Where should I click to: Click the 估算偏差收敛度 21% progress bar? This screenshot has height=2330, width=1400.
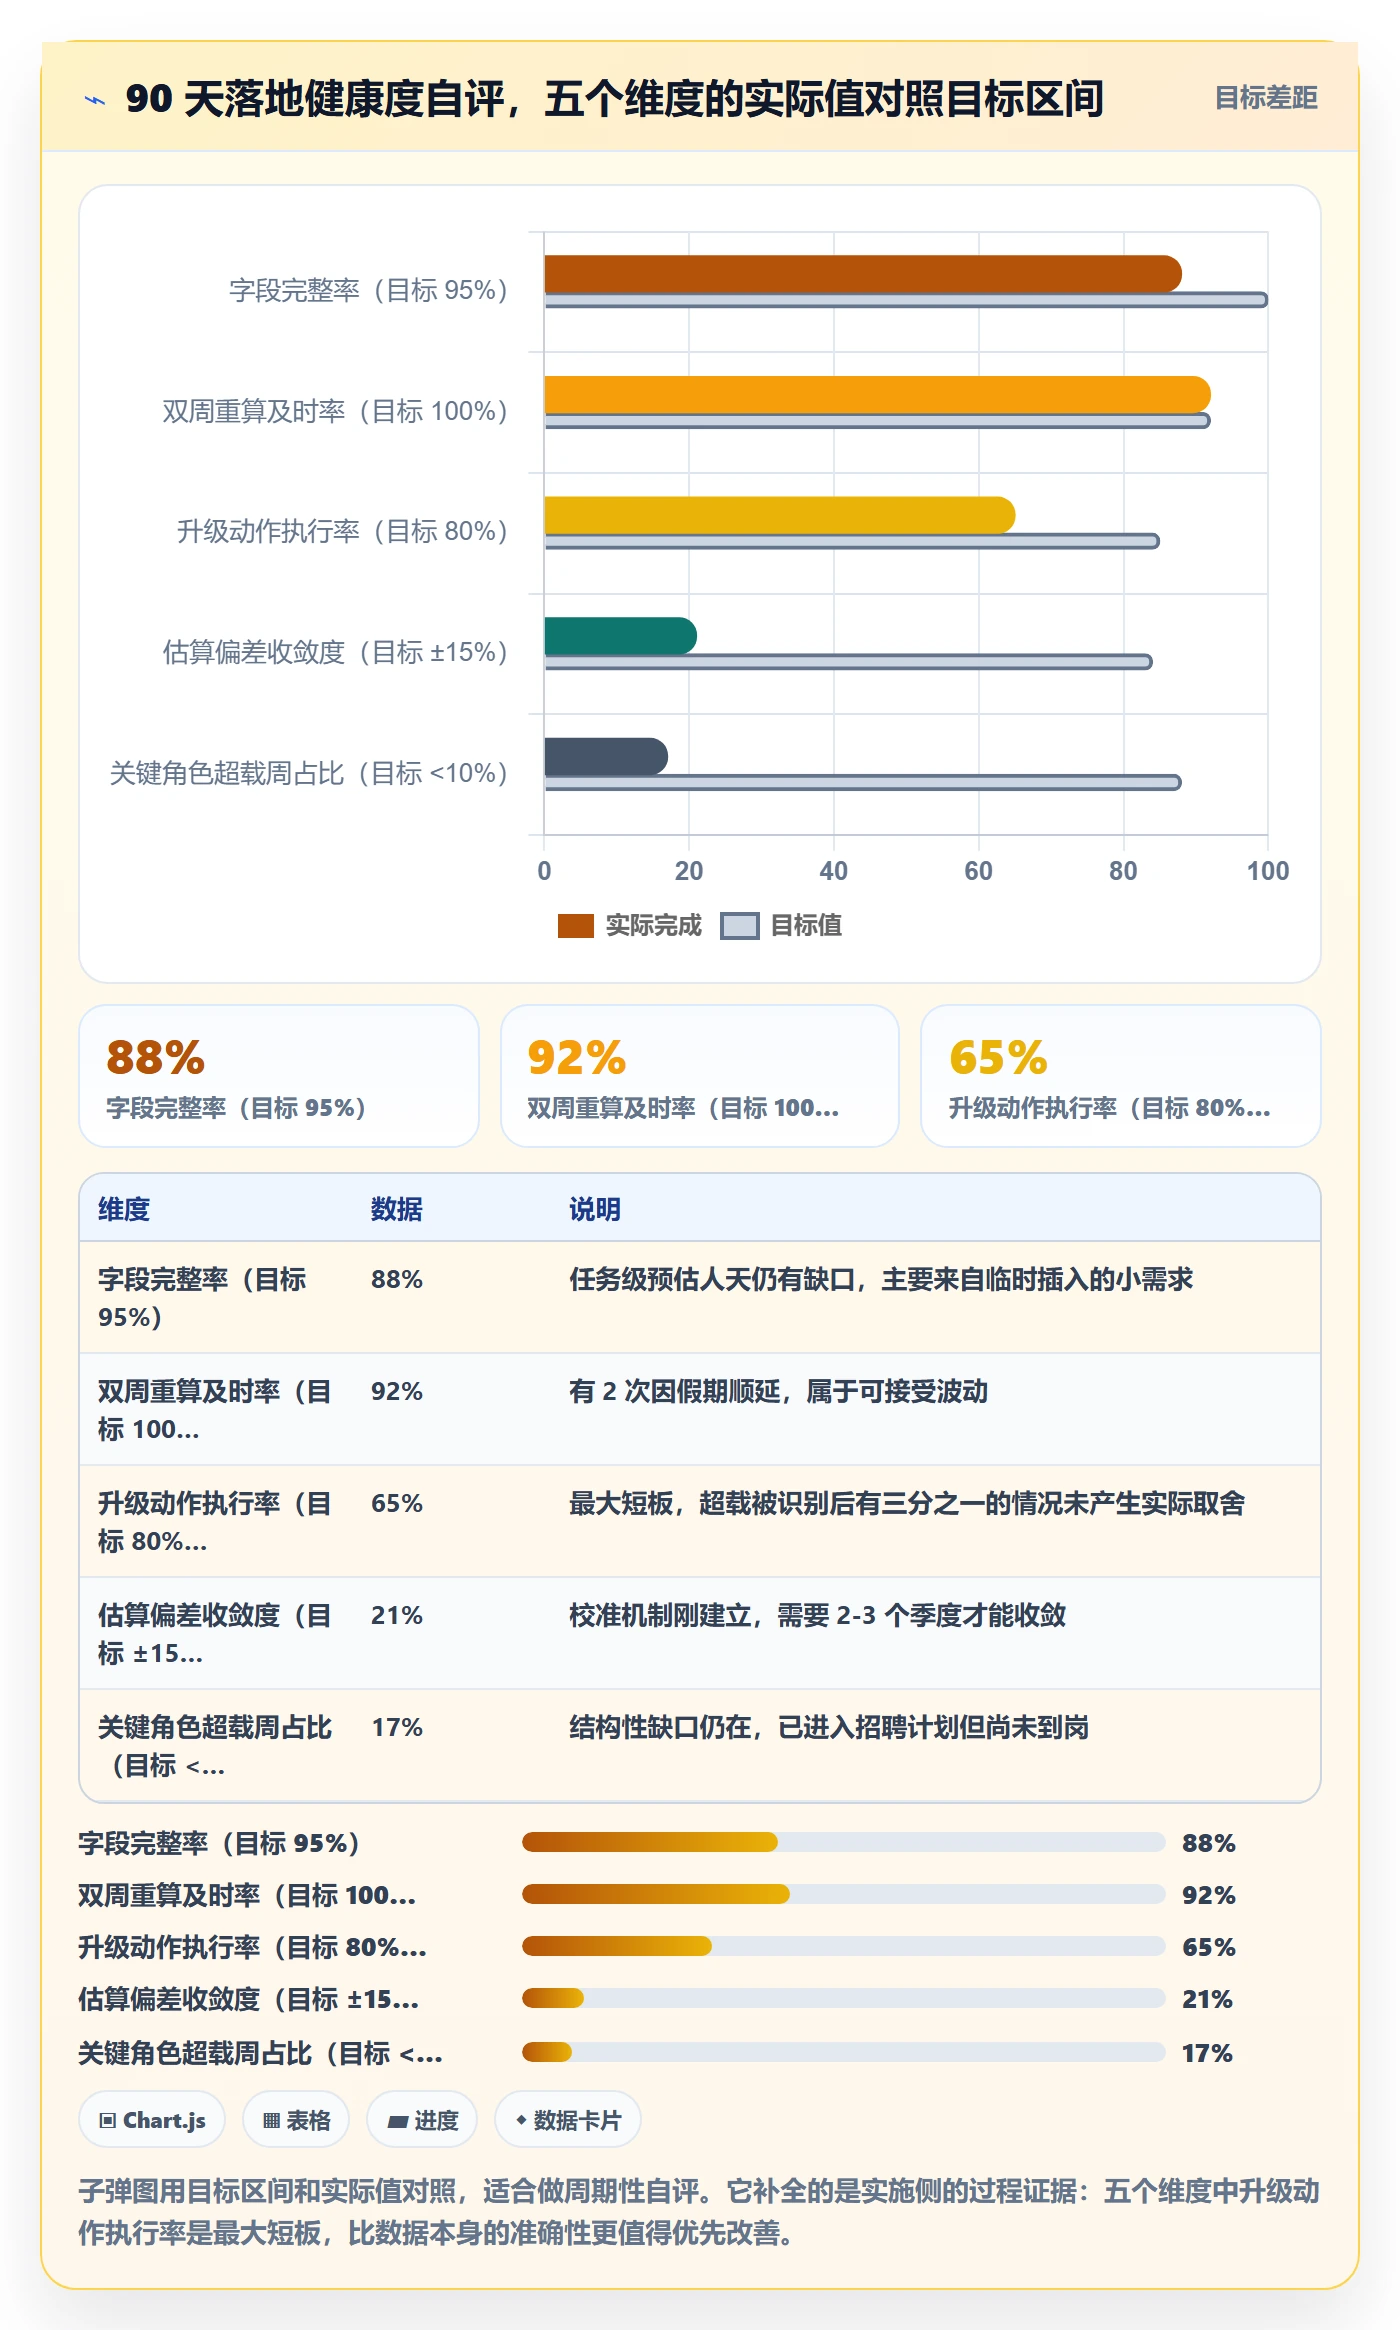844,1998
